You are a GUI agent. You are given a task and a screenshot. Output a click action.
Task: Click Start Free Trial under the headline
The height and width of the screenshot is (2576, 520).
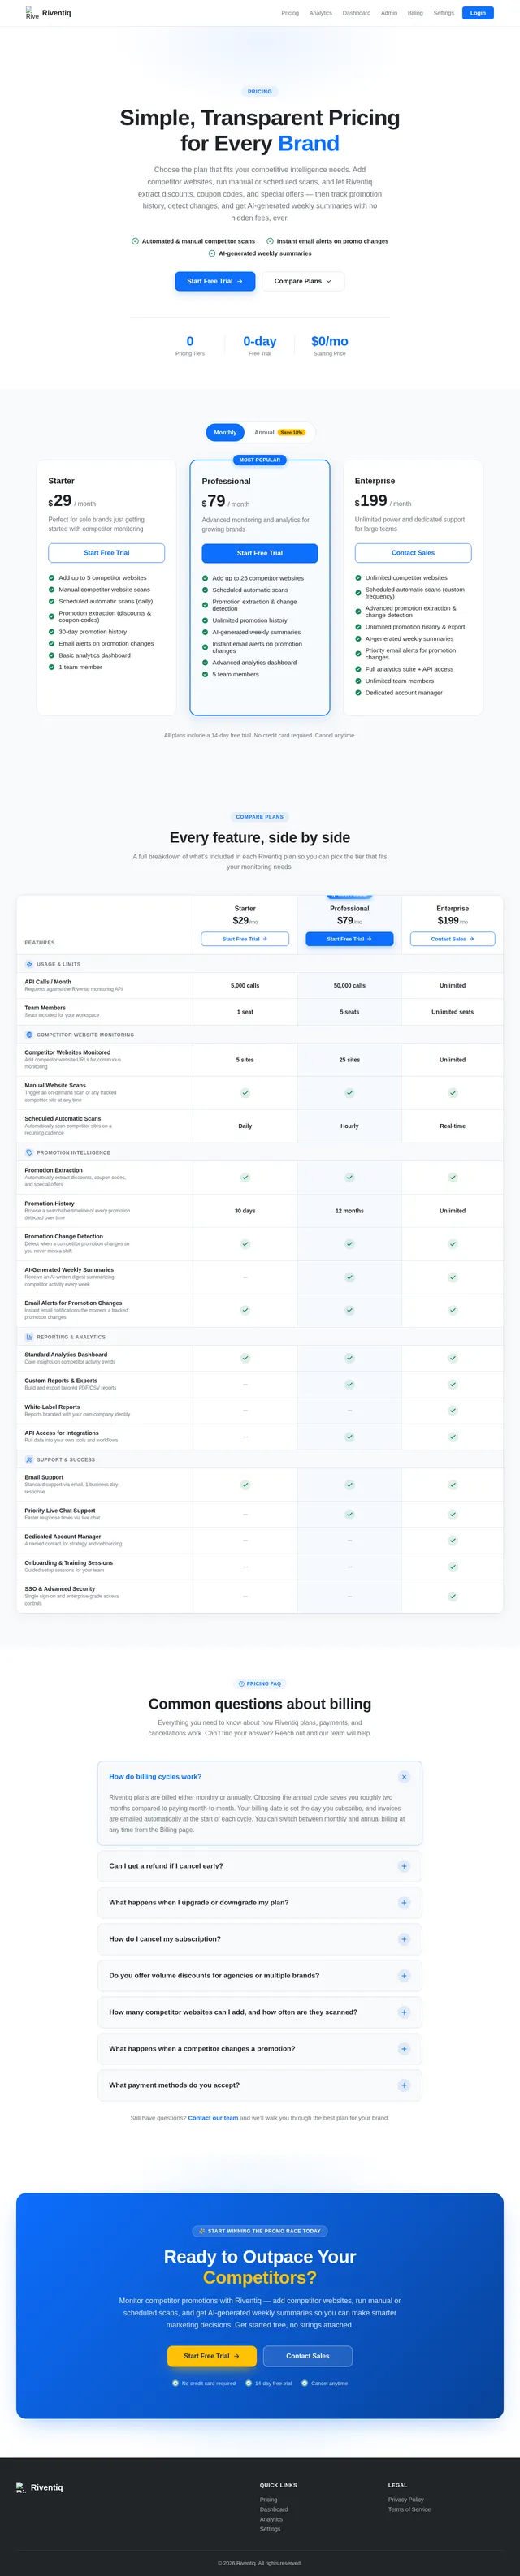[215, 281]
